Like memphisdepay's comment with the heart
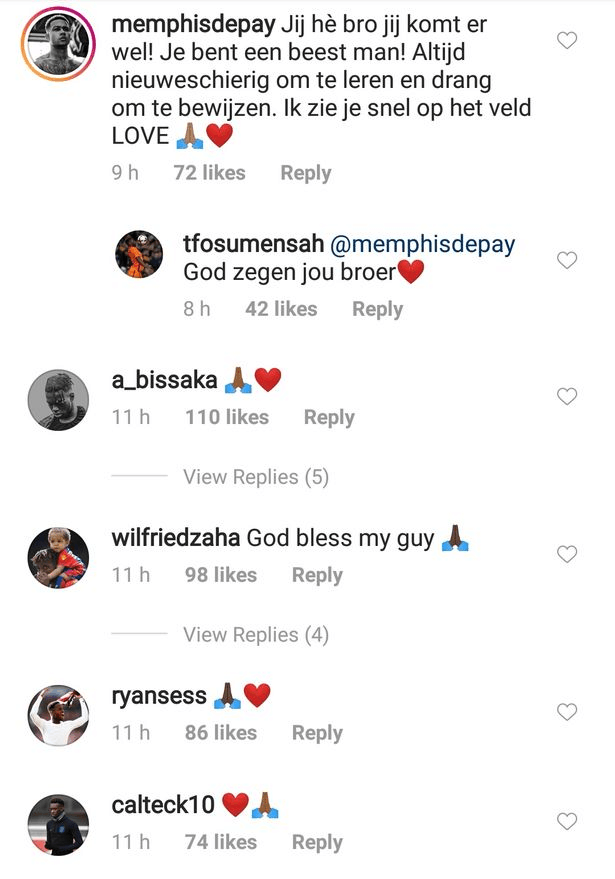The width and height of the screenshot is (615, 879). click(567, 41)
